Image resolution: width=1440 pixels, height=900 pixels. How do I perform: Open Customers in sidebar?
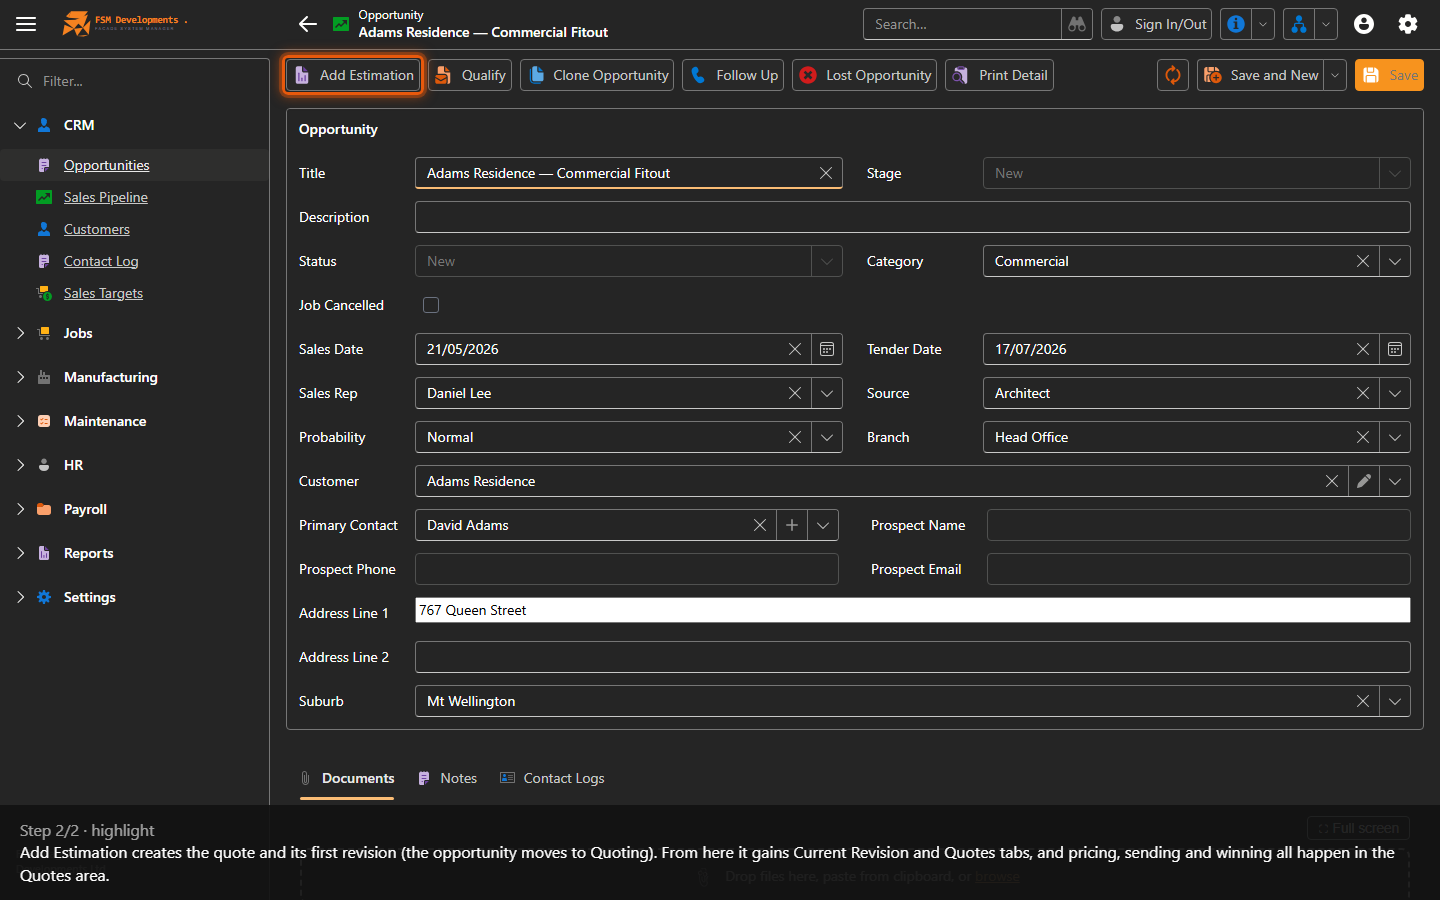pos(96,229)
